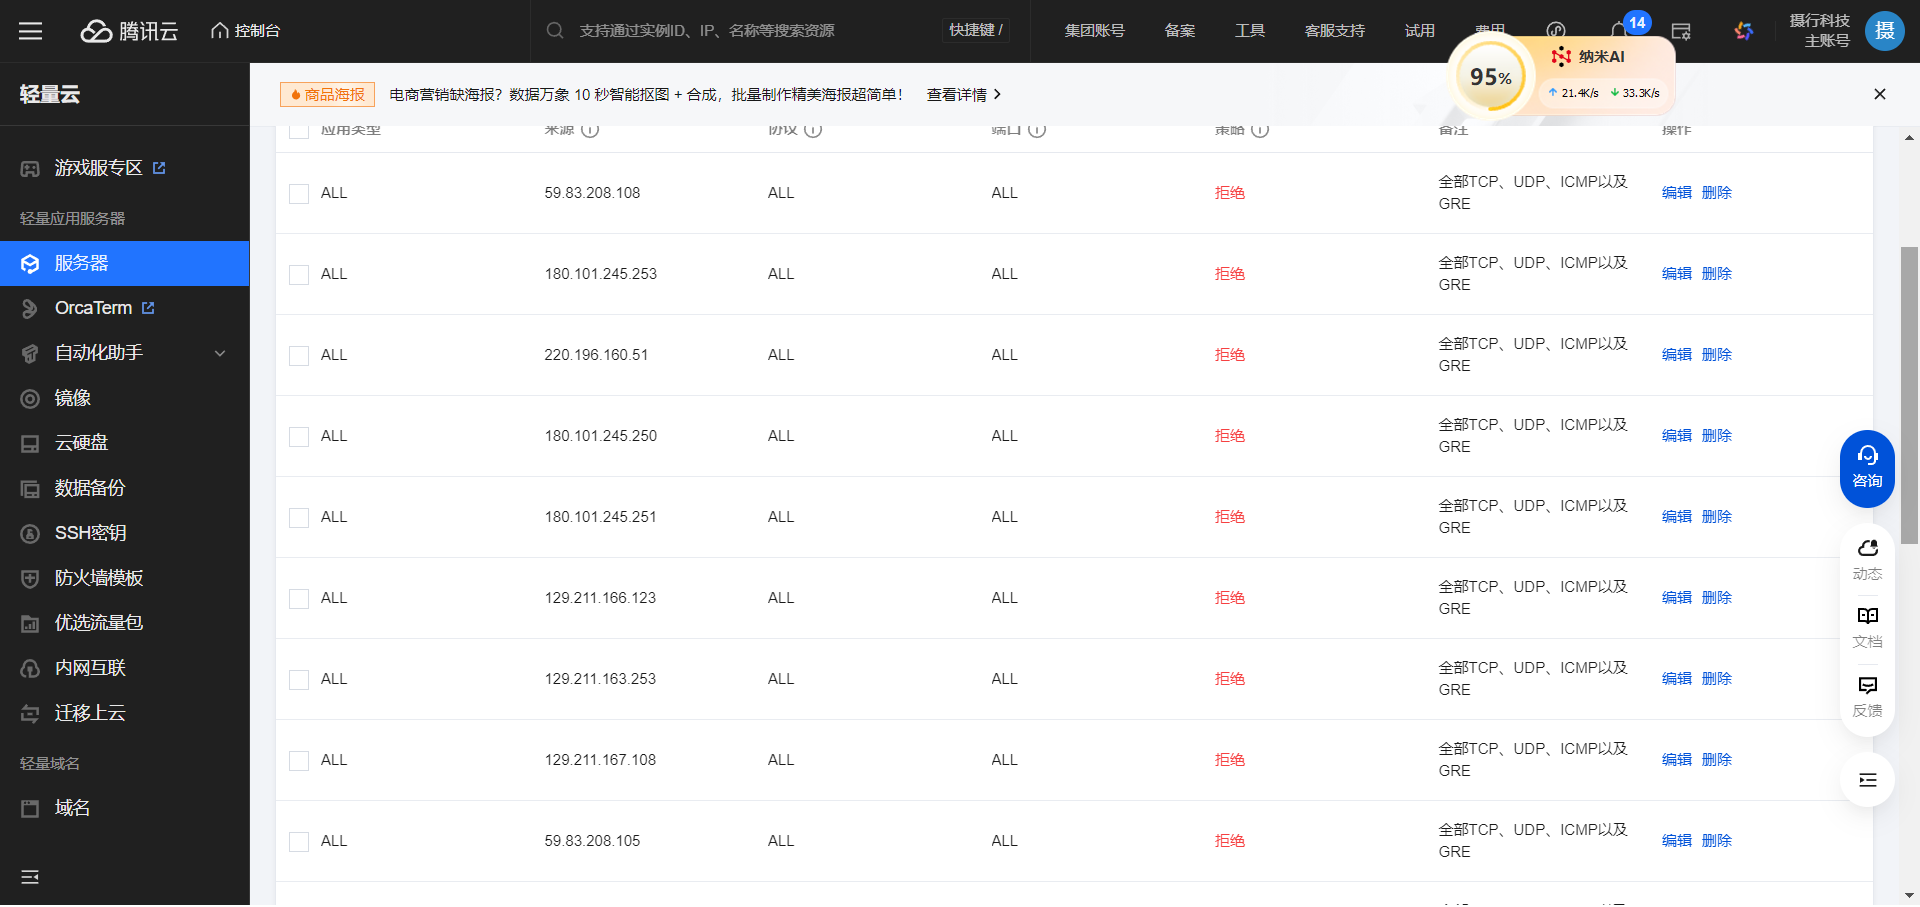The height and width of the screenshot is (907, 1920).
Task: Open the billing window icon in top bar
Action: [x=1681, y=31]
